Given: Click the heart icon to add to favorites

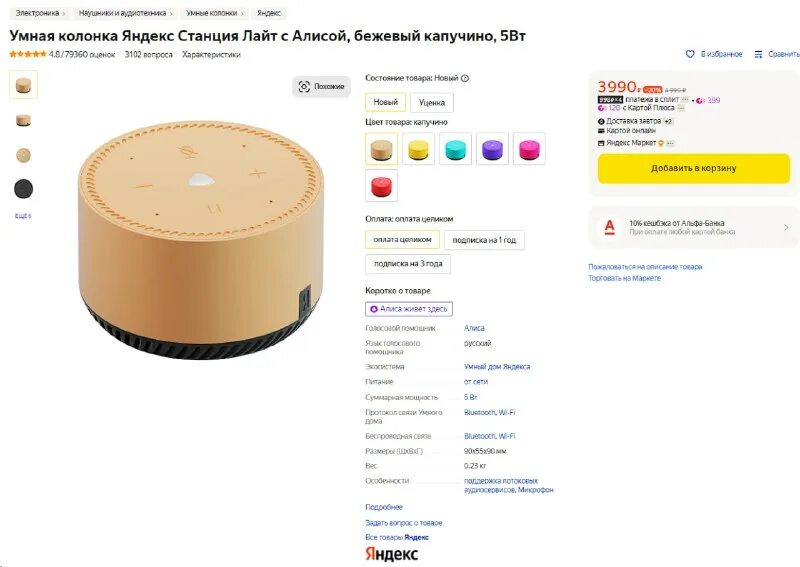Looking at the screenshot, I should [x=690, y=54].
